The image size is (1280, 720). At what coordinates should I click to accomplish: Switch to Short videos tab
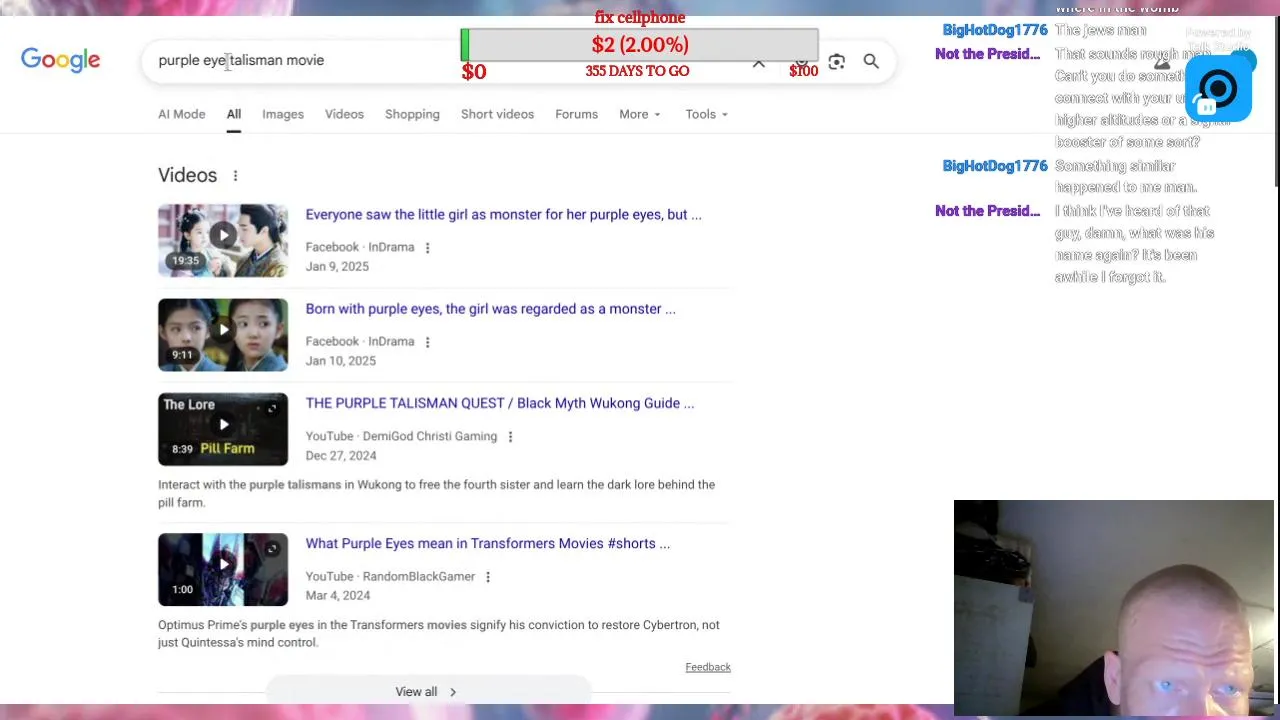pyautogui.click(x=497, y=114)
